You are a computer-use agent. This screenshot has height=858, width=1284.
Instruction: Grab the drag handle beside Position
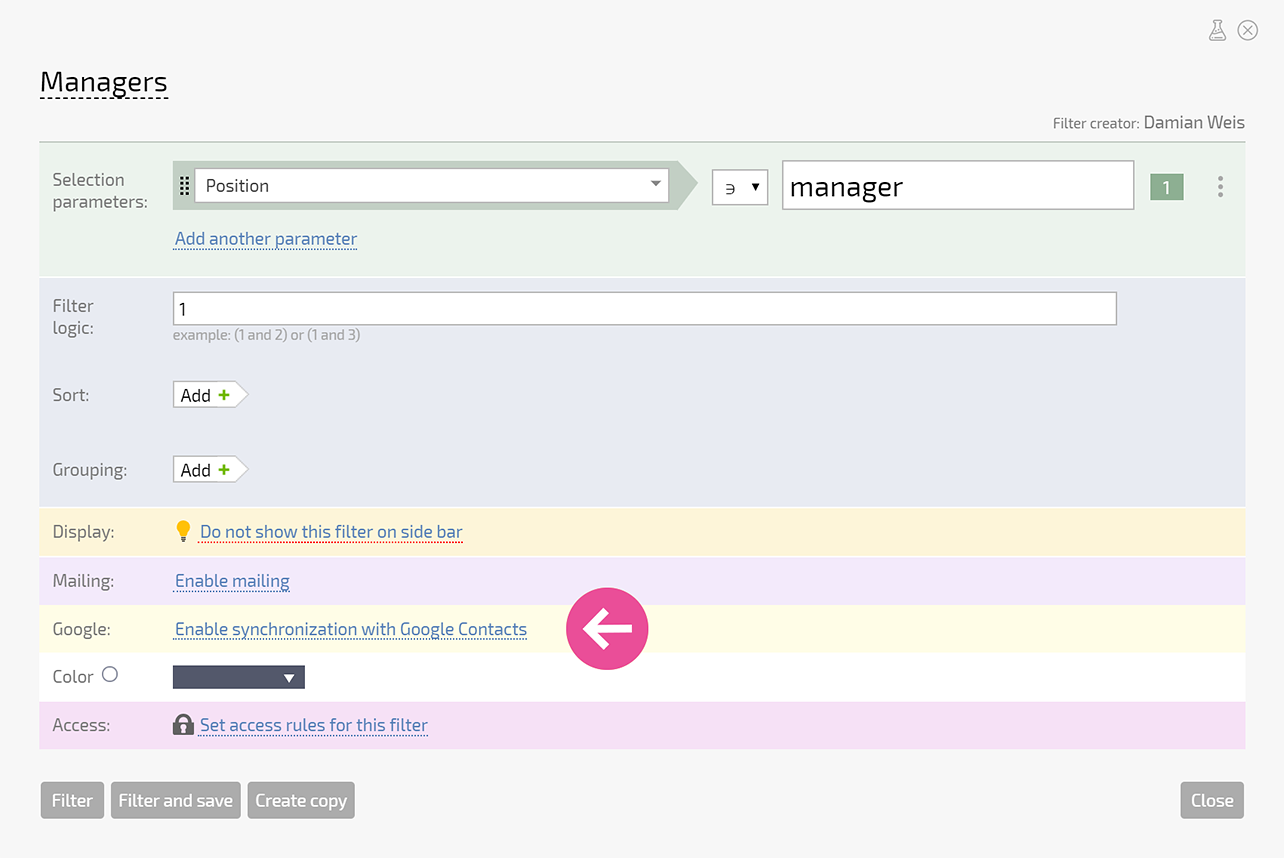tap(185, 186)
